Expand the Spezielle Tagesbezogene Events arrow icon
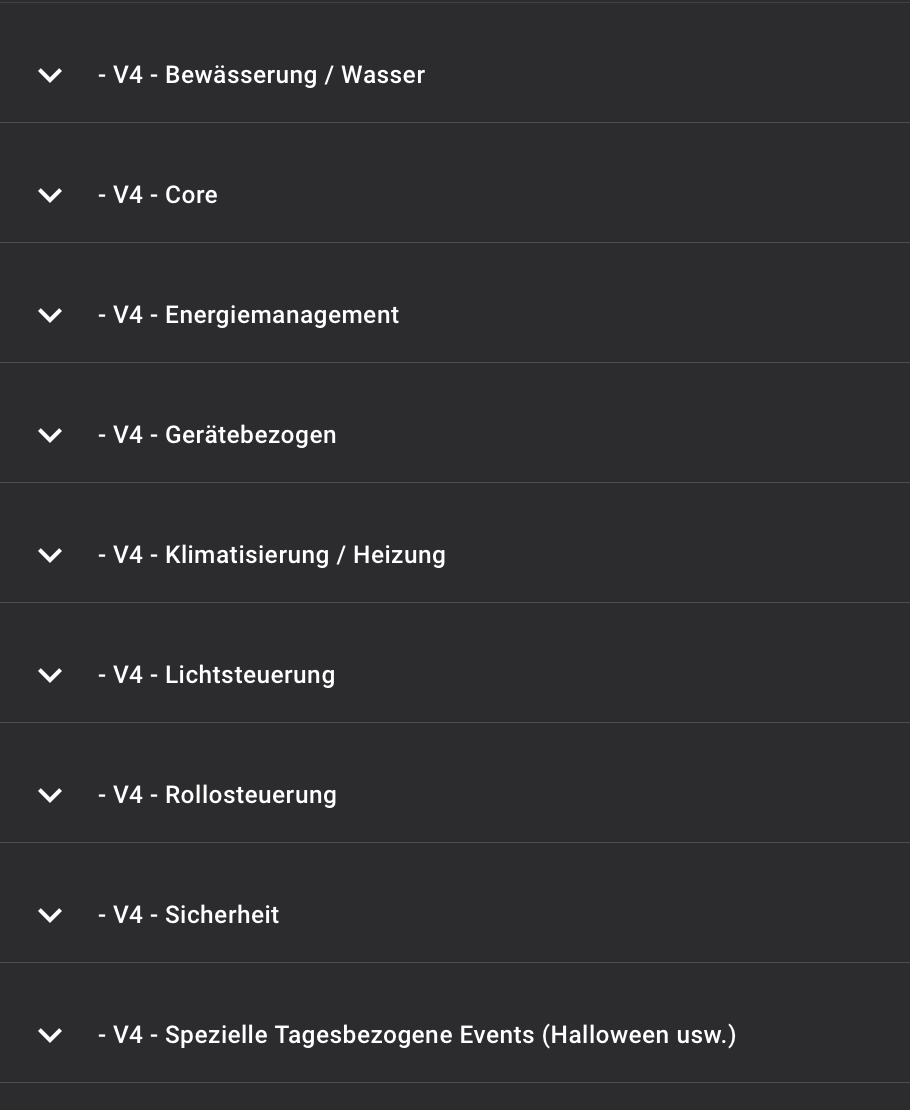The image size is (910, 1110). pyautogui.click(x=51, y=1035)
